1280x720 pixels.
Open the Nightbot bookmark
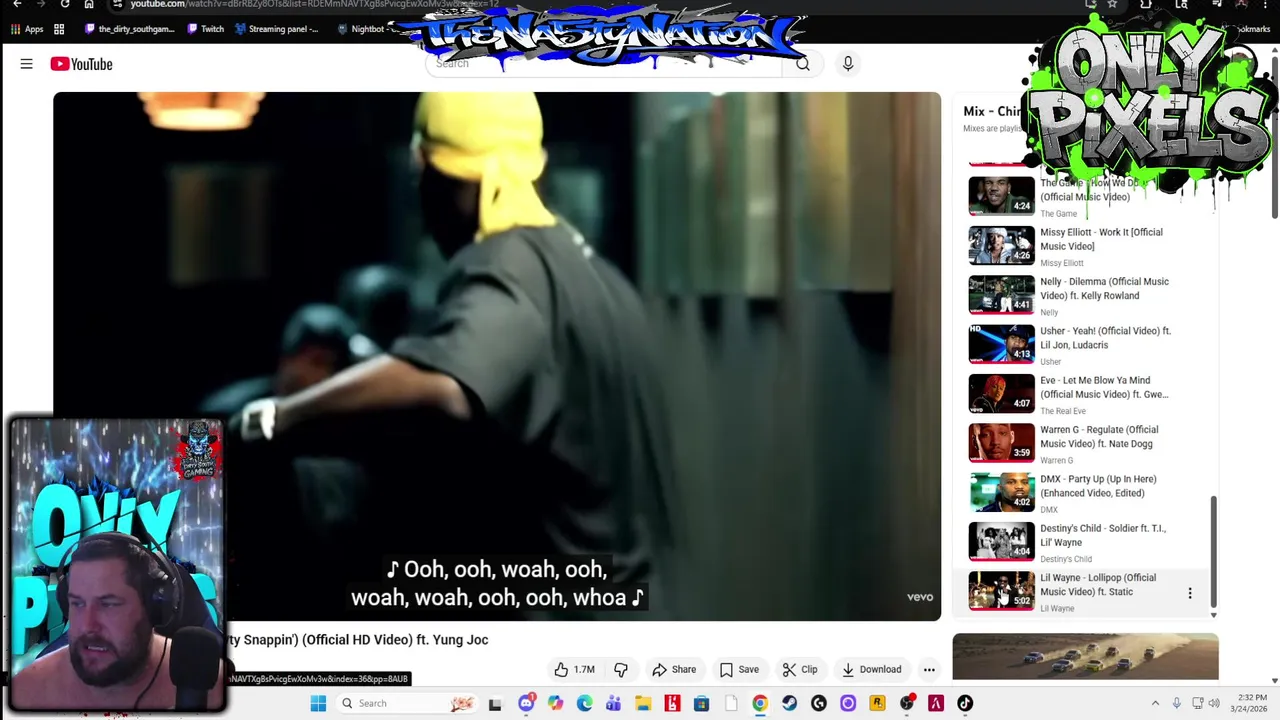[362, 29]
